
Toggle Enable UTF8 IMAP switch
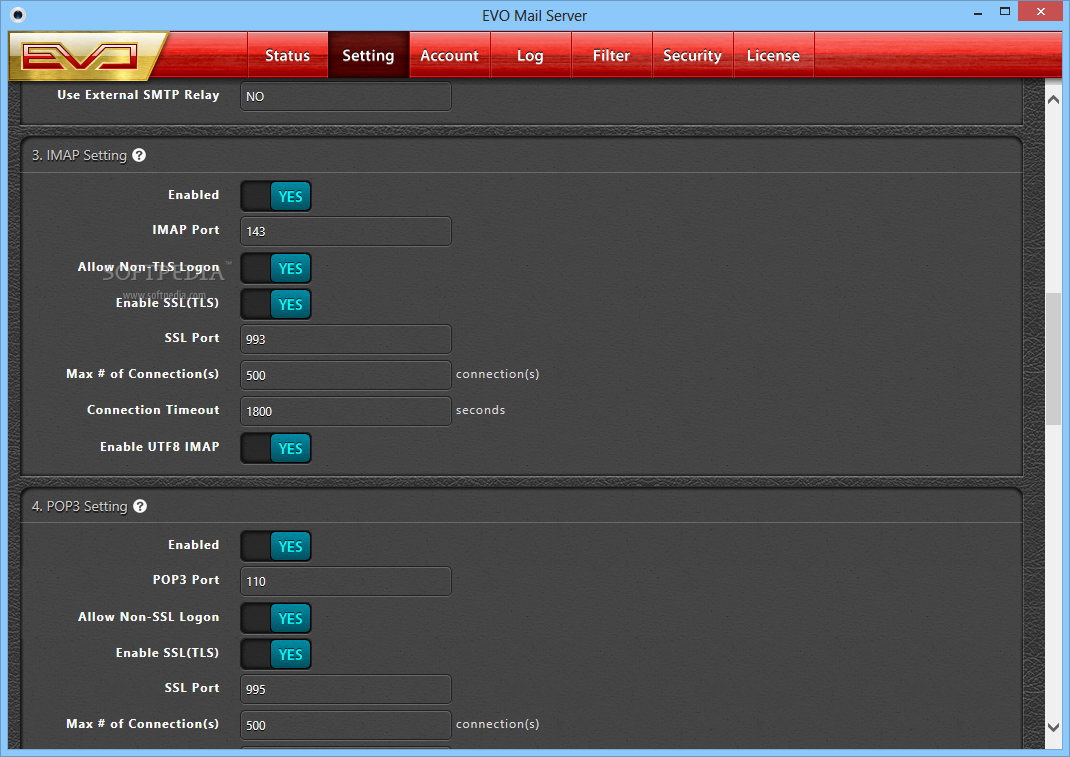coord(276,448)
